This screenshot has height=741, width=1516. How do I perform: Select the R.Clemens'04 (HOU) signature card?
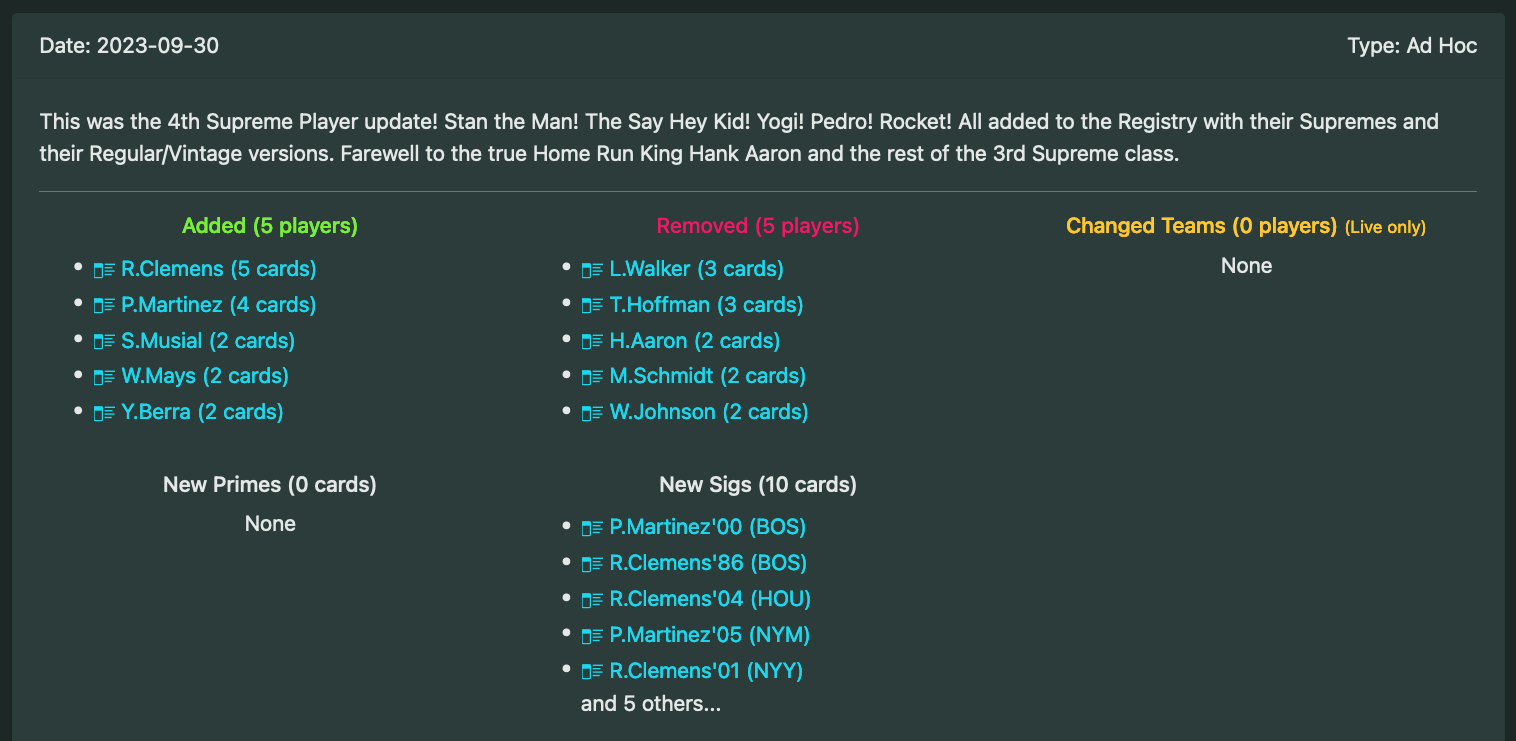(x=711, y=598)
